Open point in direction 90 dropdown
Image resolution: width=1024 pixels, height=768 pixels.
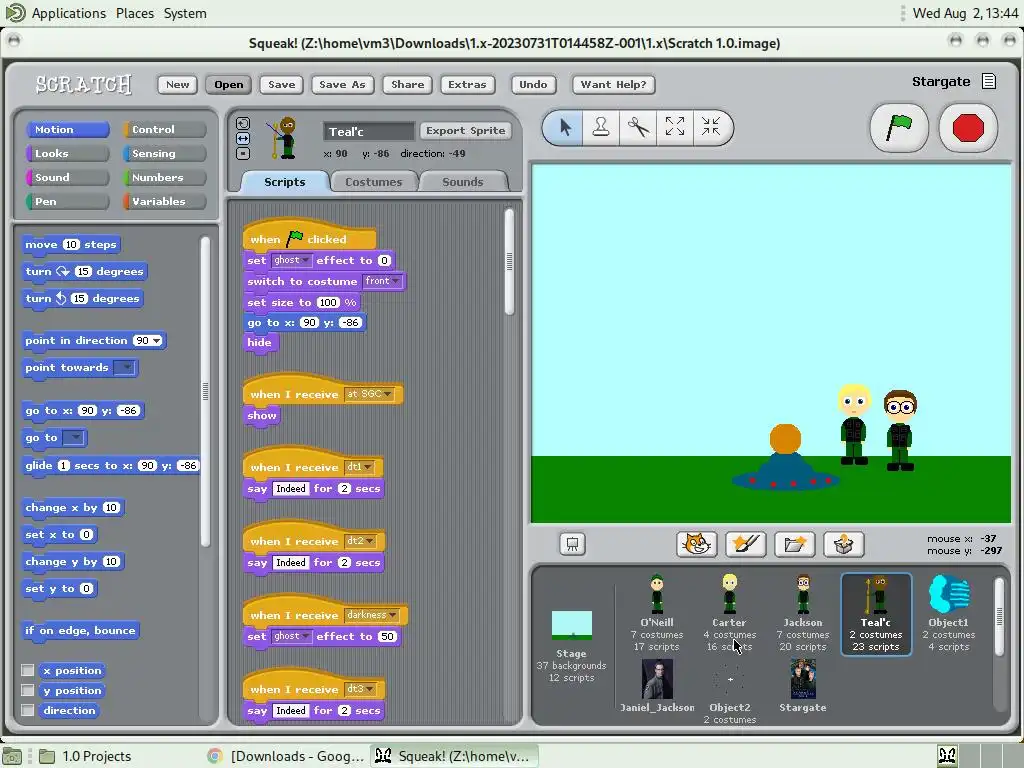point(157,340)
